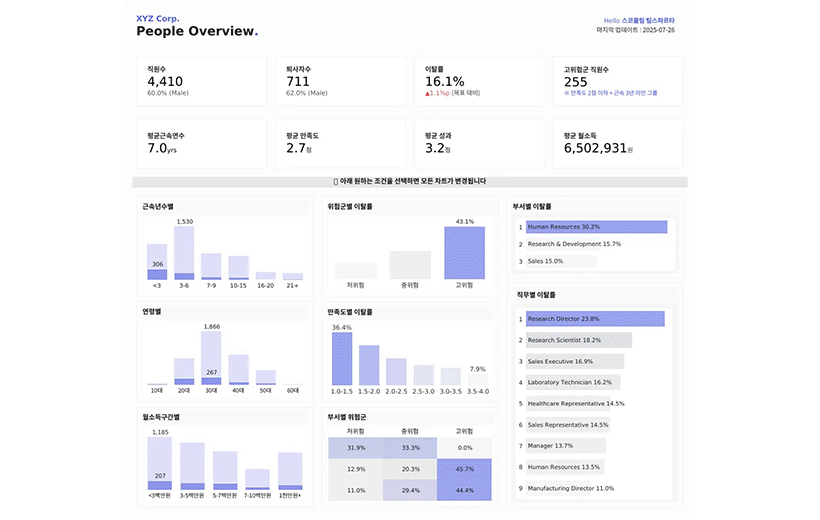Select the '1천만원+' income bar
Image resolution: width=820 pixels, height=520 pixels.
(290, 471)
